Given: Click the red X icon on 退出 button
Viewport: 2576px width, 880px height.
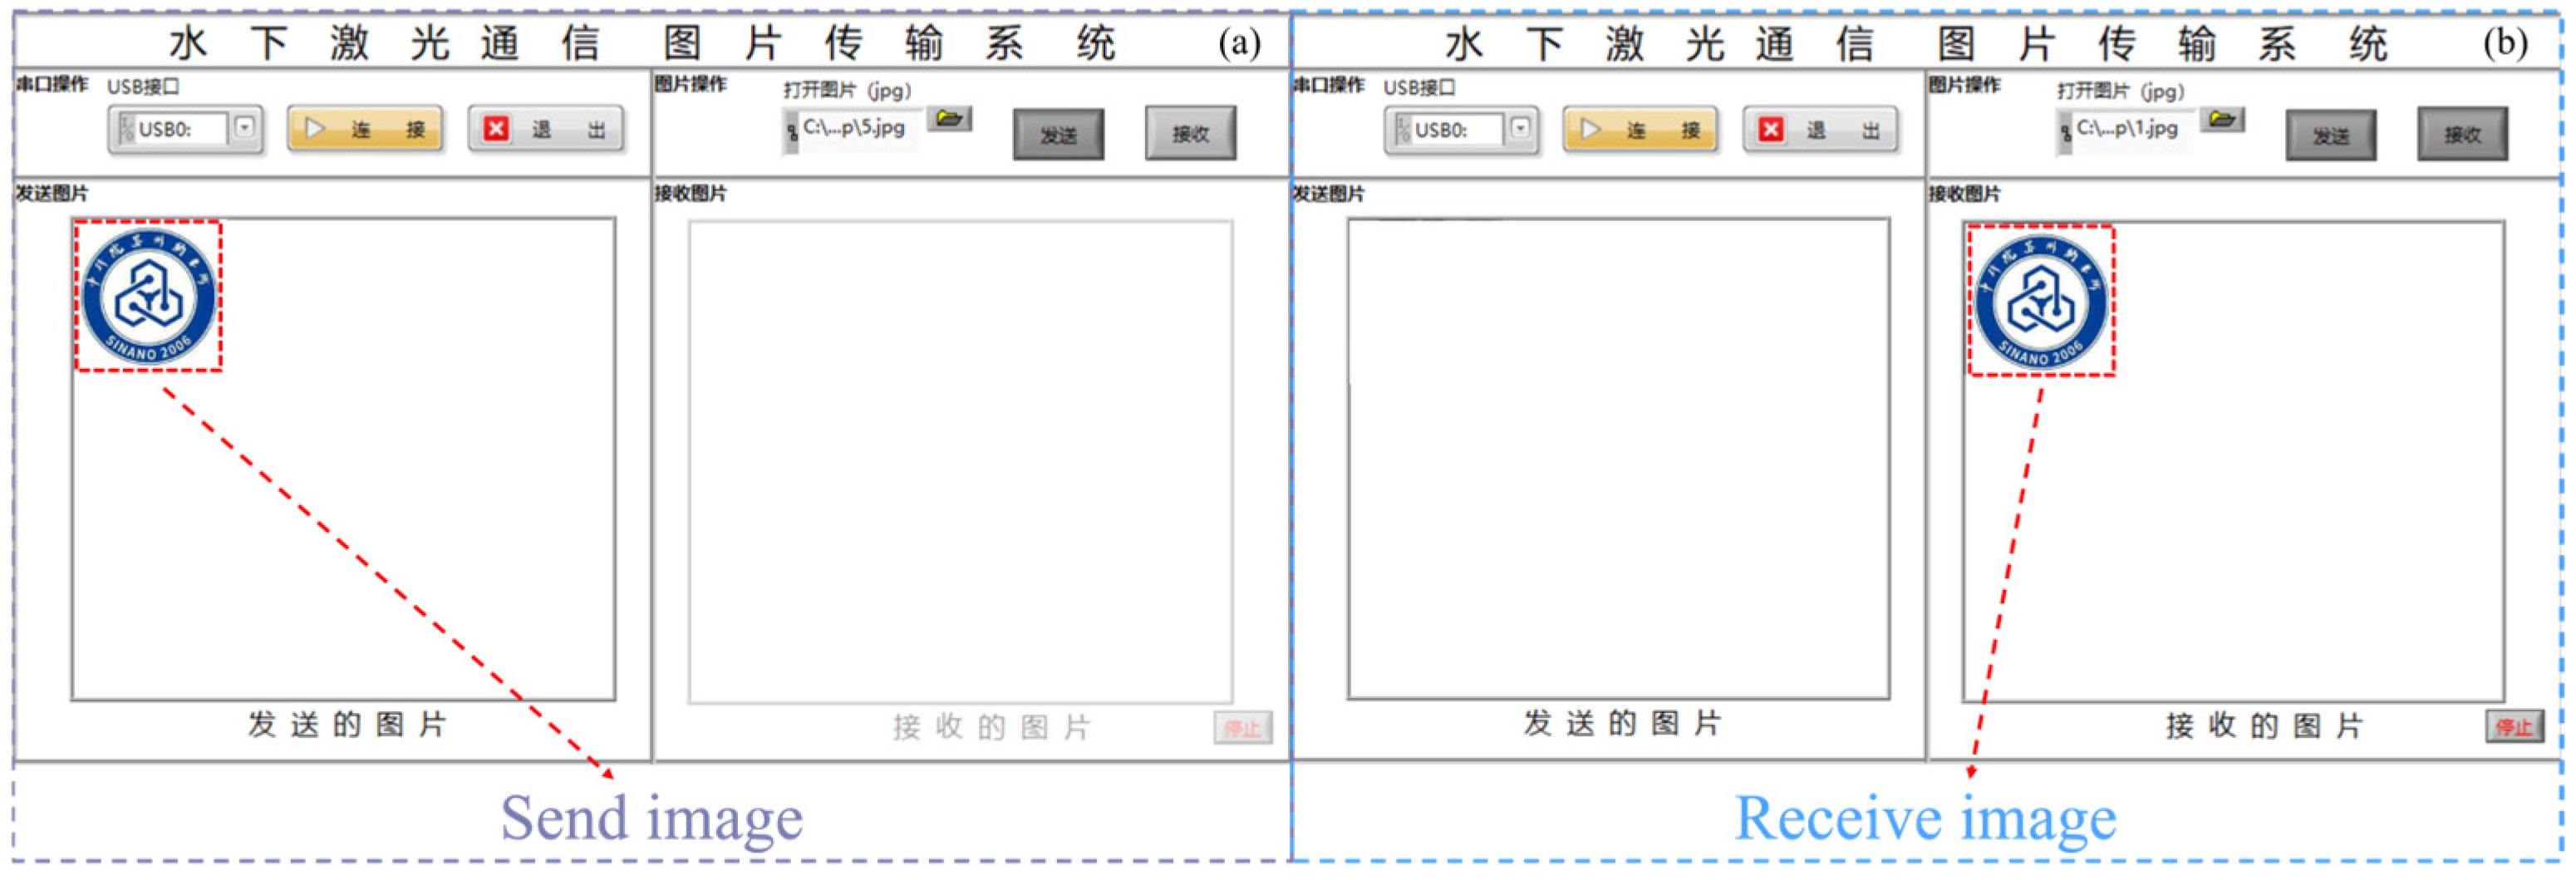Looking at the screenshot, I should 497,128.
